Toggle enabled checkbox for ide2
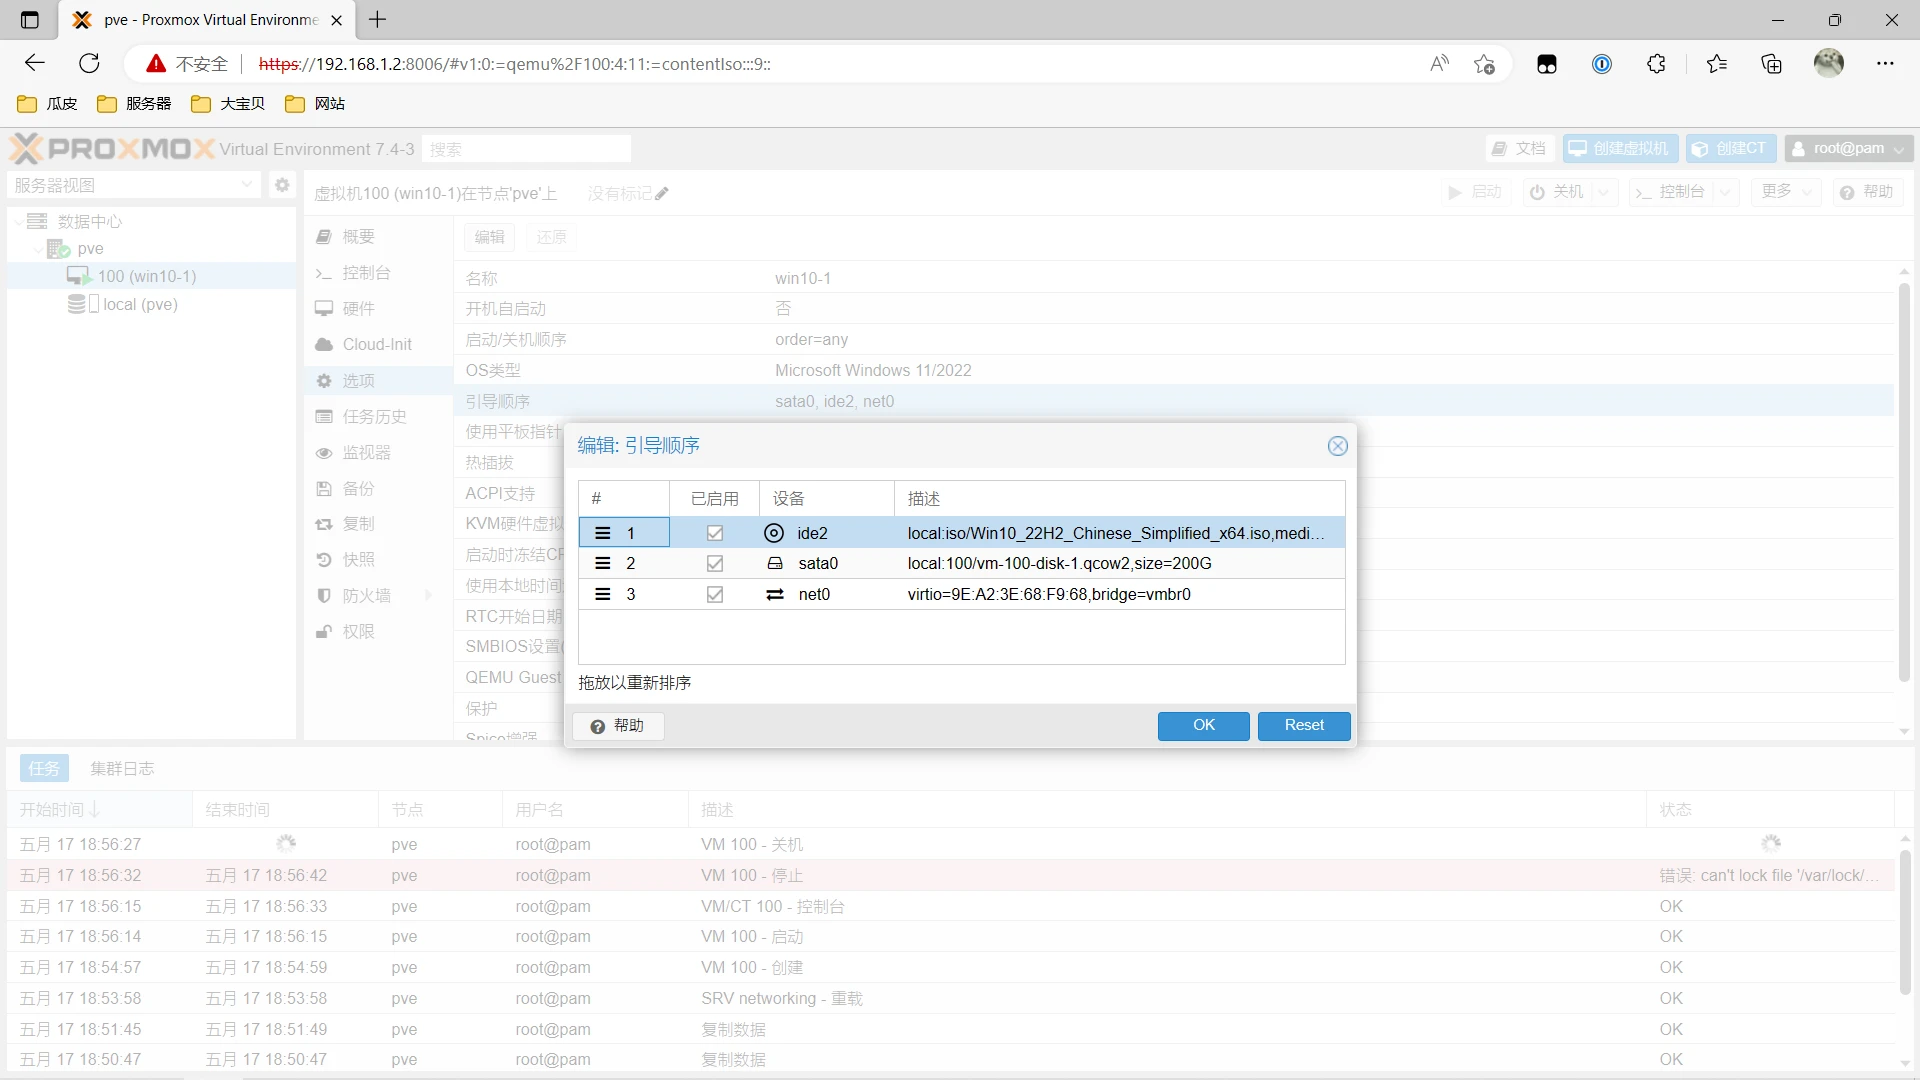Screen dimensions: 1920x1080 click(x=715, y=533)
